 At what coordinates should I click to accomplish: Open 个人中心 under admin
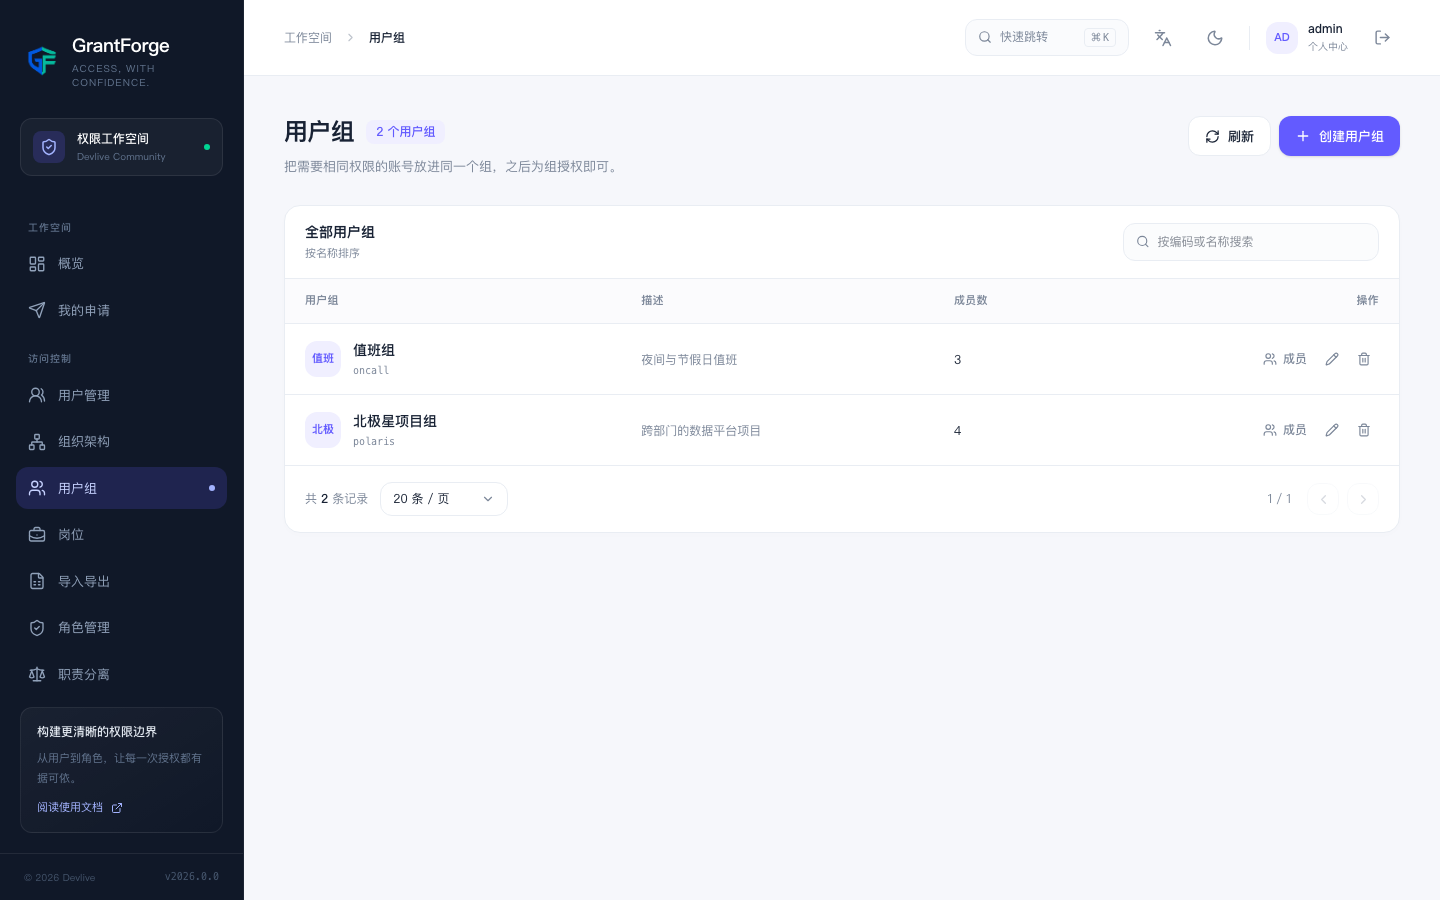point(1328,47)
